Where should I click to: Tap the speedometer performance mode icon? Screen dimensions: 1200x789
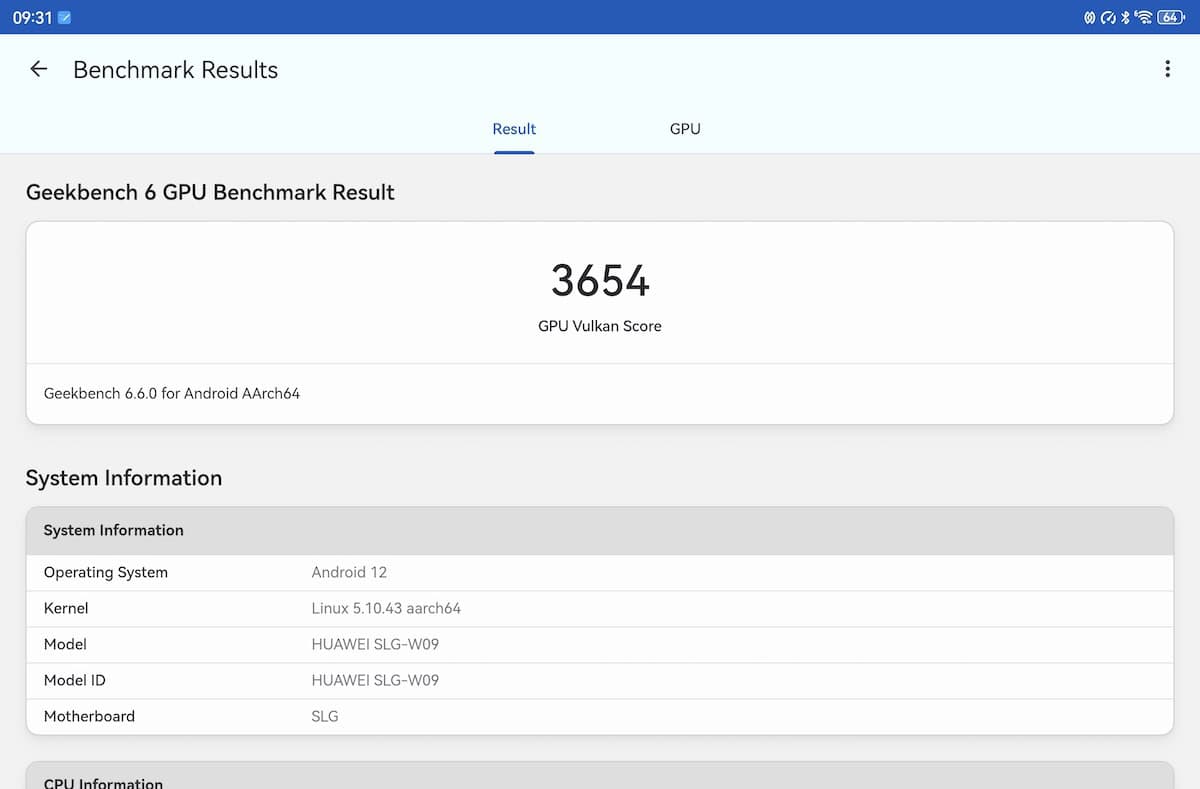pos(1108,18)
